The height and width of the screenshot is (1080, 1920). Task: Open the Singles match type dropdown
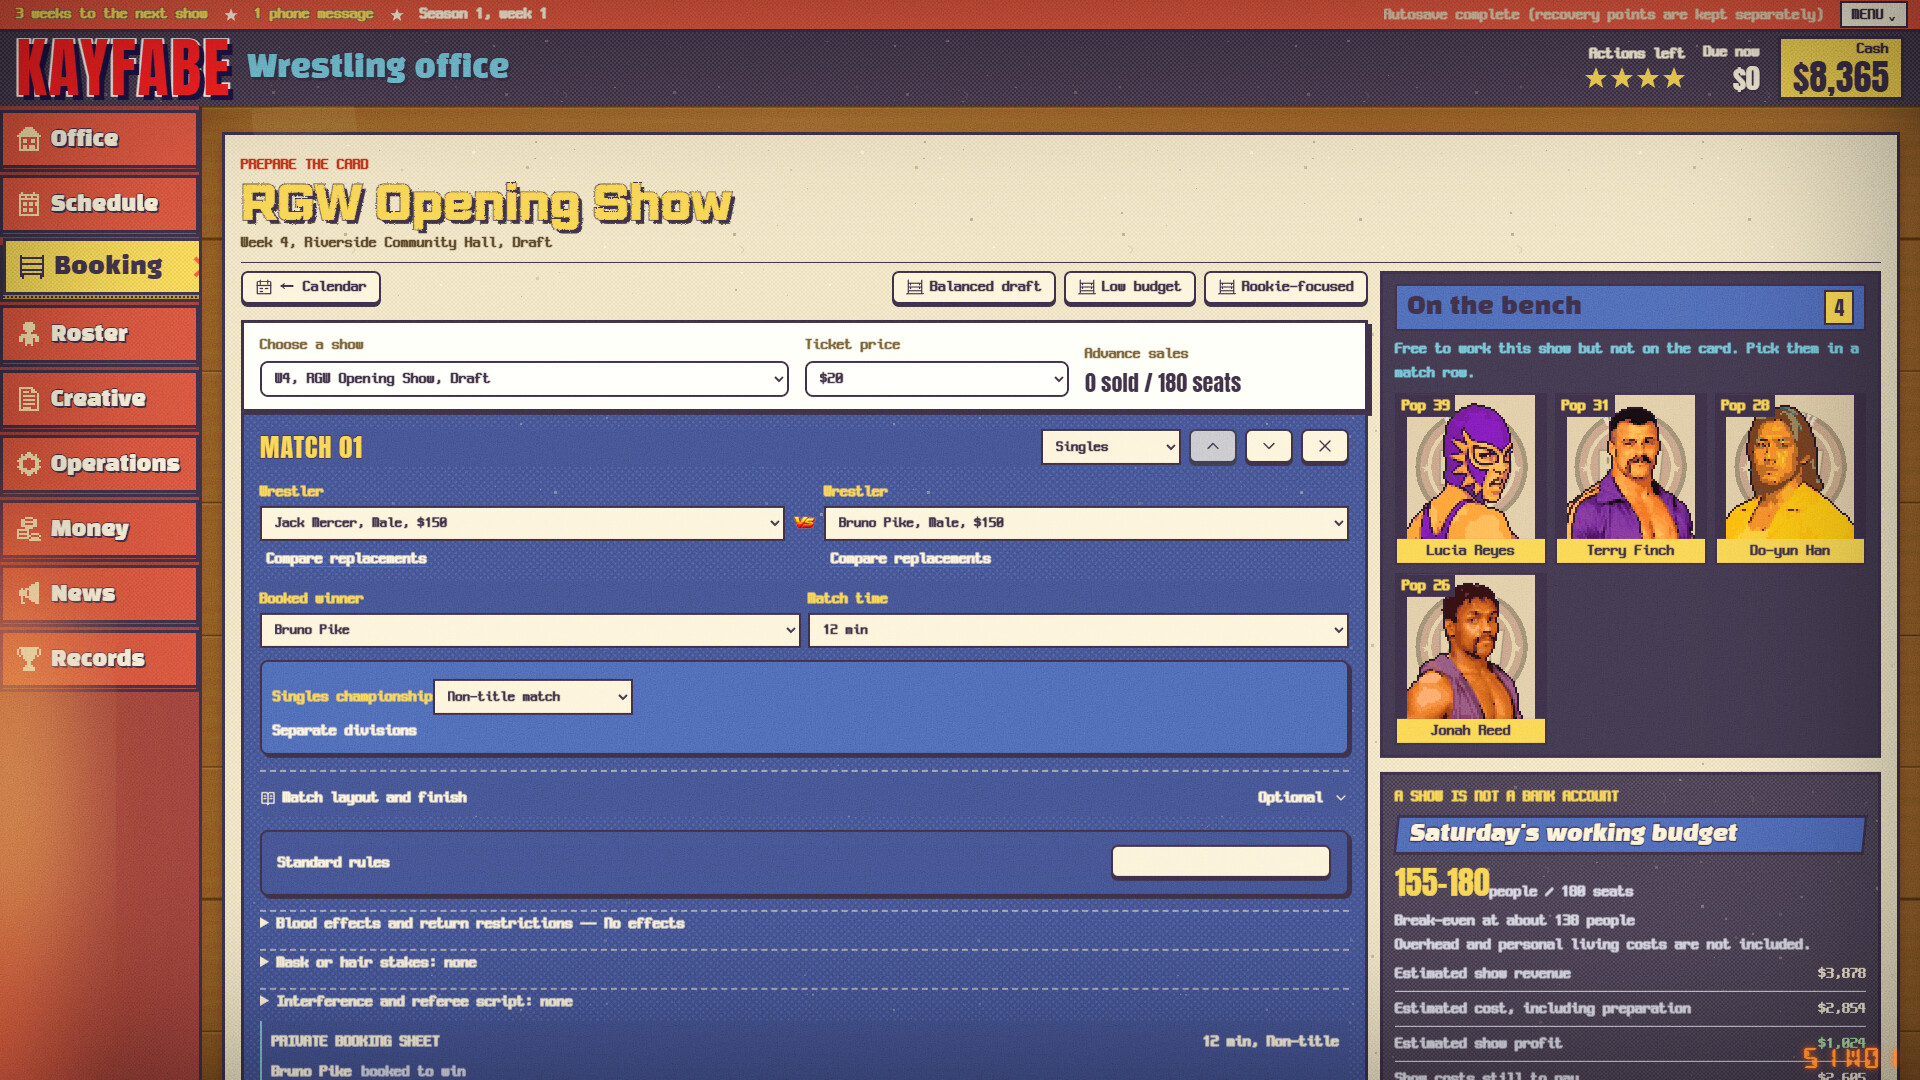[x=1111, y=447]
